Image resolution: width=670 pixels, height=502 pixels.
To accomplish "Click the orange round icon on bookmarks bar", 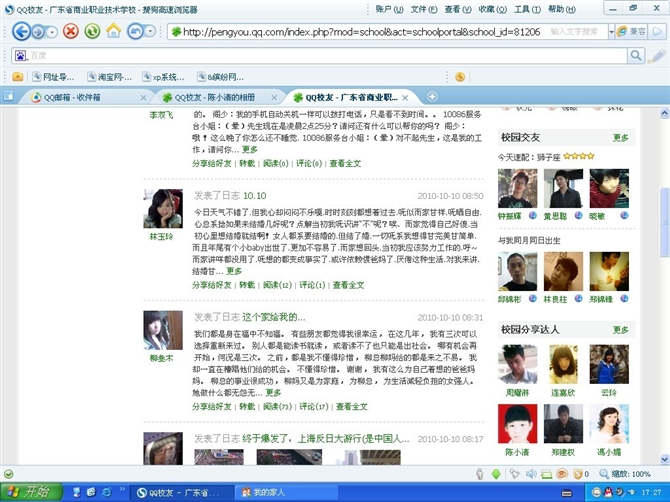I will [460, 77].
